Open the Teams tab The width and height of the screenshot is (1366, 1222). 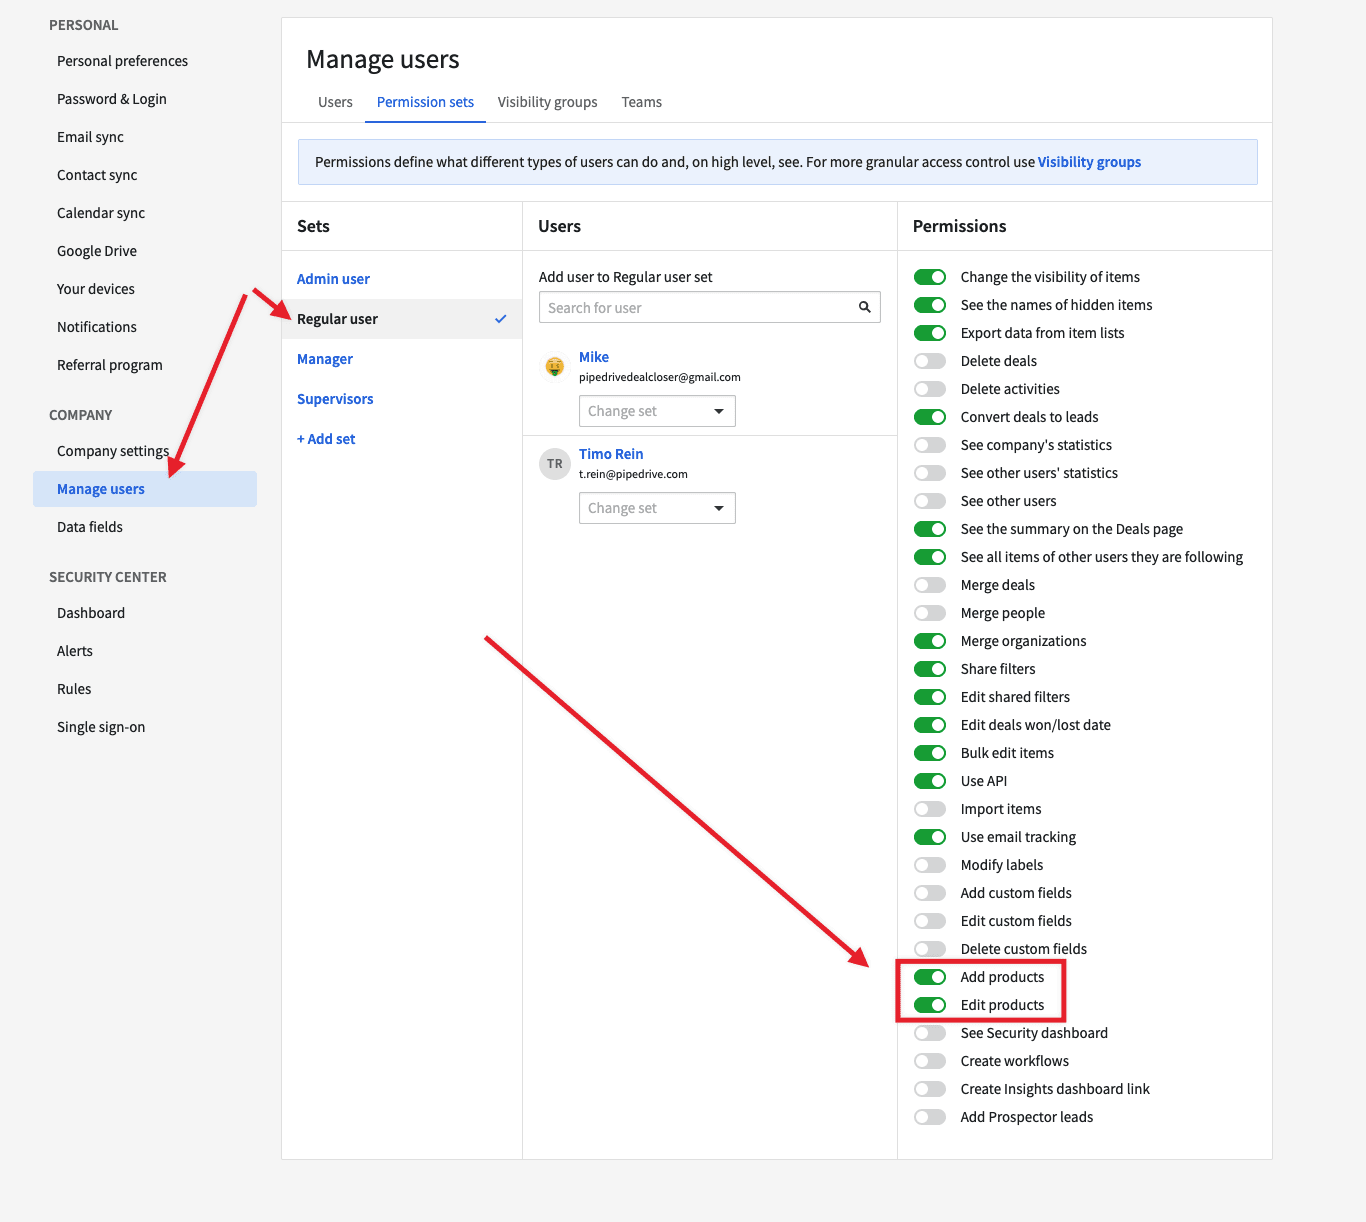click(x=641, y=102)
